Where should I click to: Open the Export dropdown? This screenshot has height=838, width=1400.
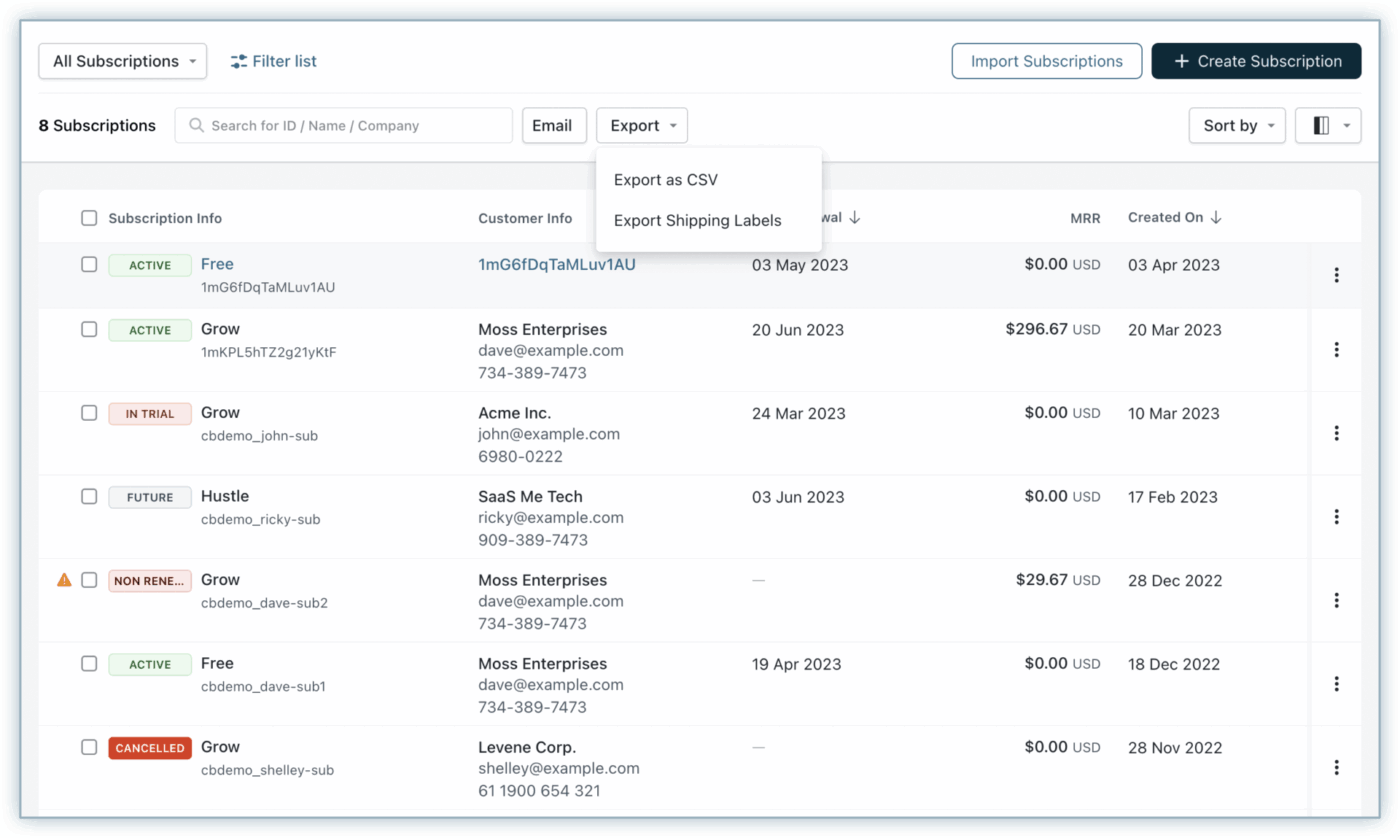click(642, 125)
